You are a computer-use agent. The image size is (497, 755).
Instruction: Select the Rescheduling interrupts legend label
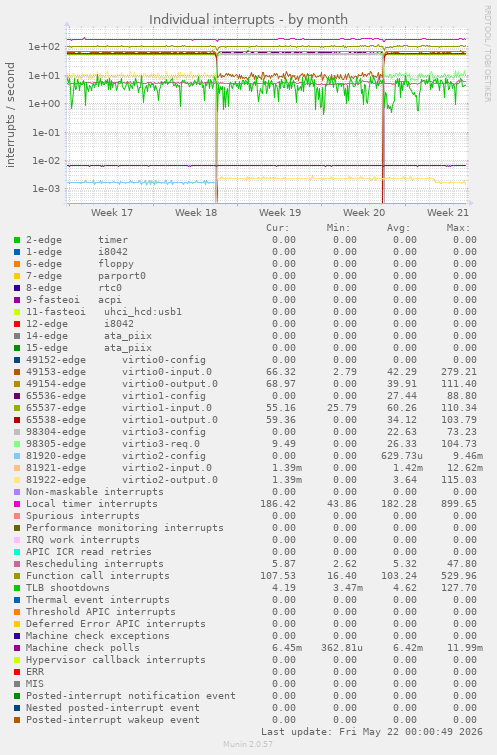[94, 564]
